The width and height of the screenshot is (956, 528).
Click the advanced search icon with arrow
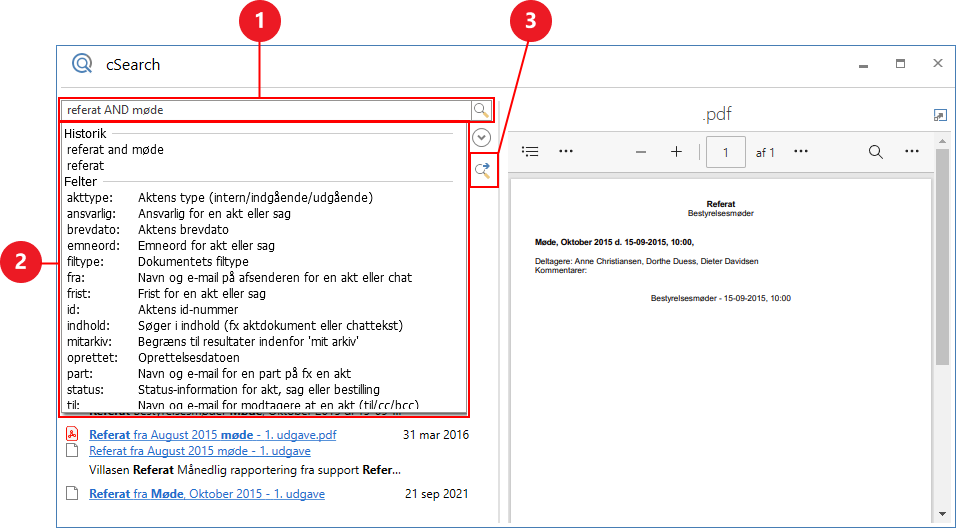coord(482,170)
